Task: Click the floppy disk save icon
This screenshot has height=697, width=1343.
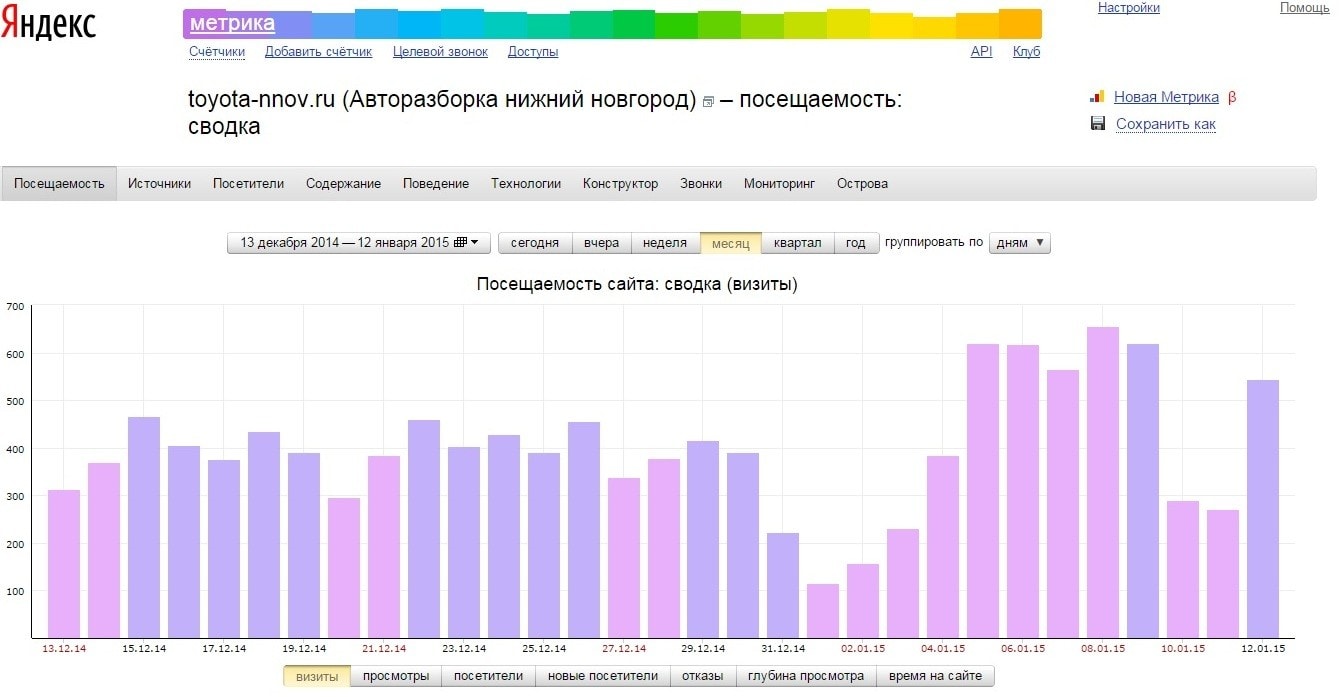Action: [x=1097, y=124]
